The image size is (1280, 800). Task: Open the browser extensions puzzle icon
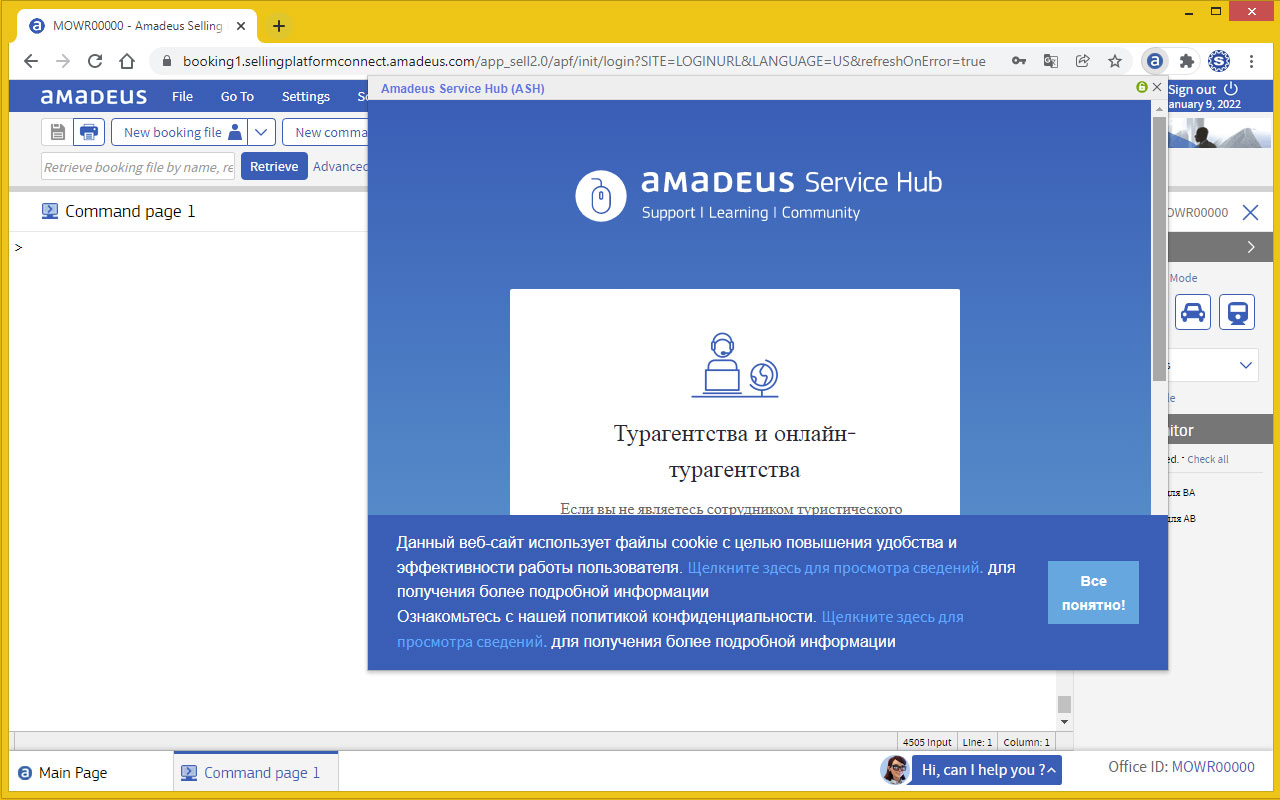(1187, 61)
